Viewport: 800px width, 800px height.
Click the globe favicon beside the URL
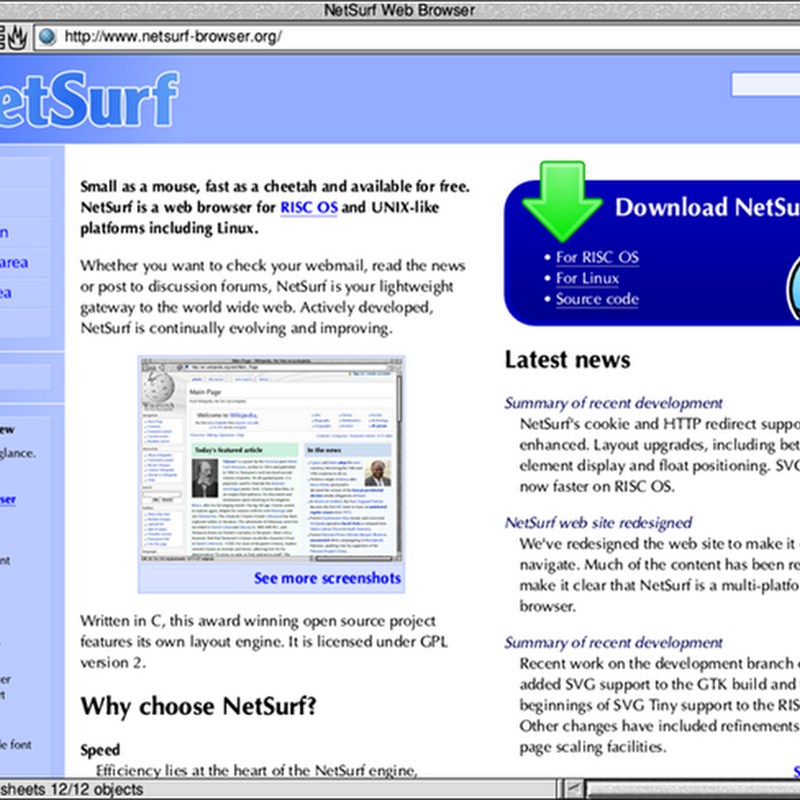point(47,37)
